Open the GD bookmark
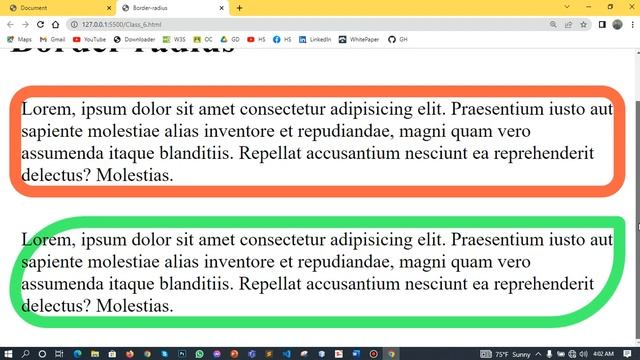This screenshot has width=640, height=360. click(230, 39)
